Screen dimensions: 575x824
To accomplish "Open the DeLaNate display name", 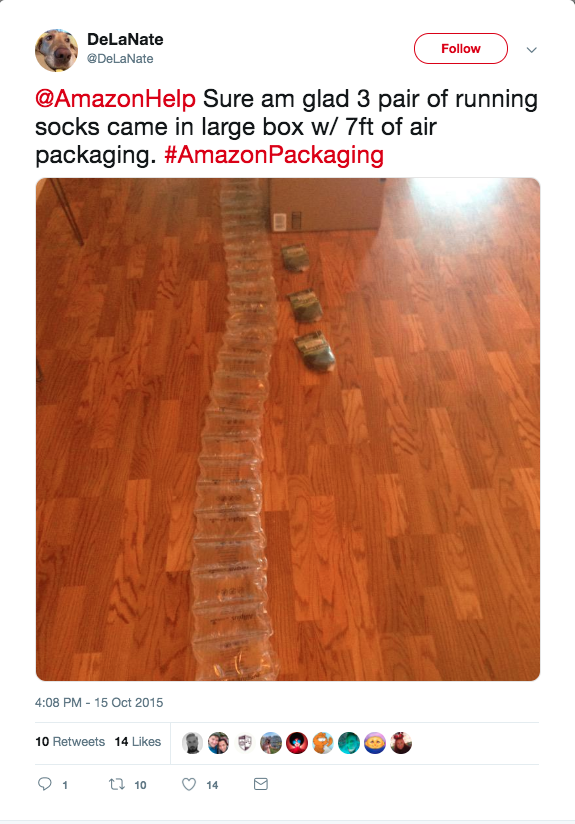I will [x=125, y=39].
